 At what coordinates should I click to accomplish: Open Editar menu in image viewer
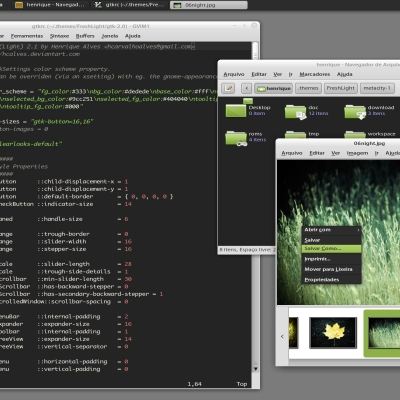317,153
